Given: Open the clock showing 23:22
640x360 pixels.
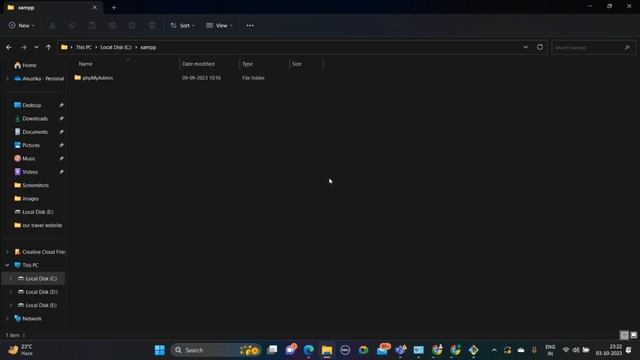Looking at the screenshot, I should click(x=609, y=350).
